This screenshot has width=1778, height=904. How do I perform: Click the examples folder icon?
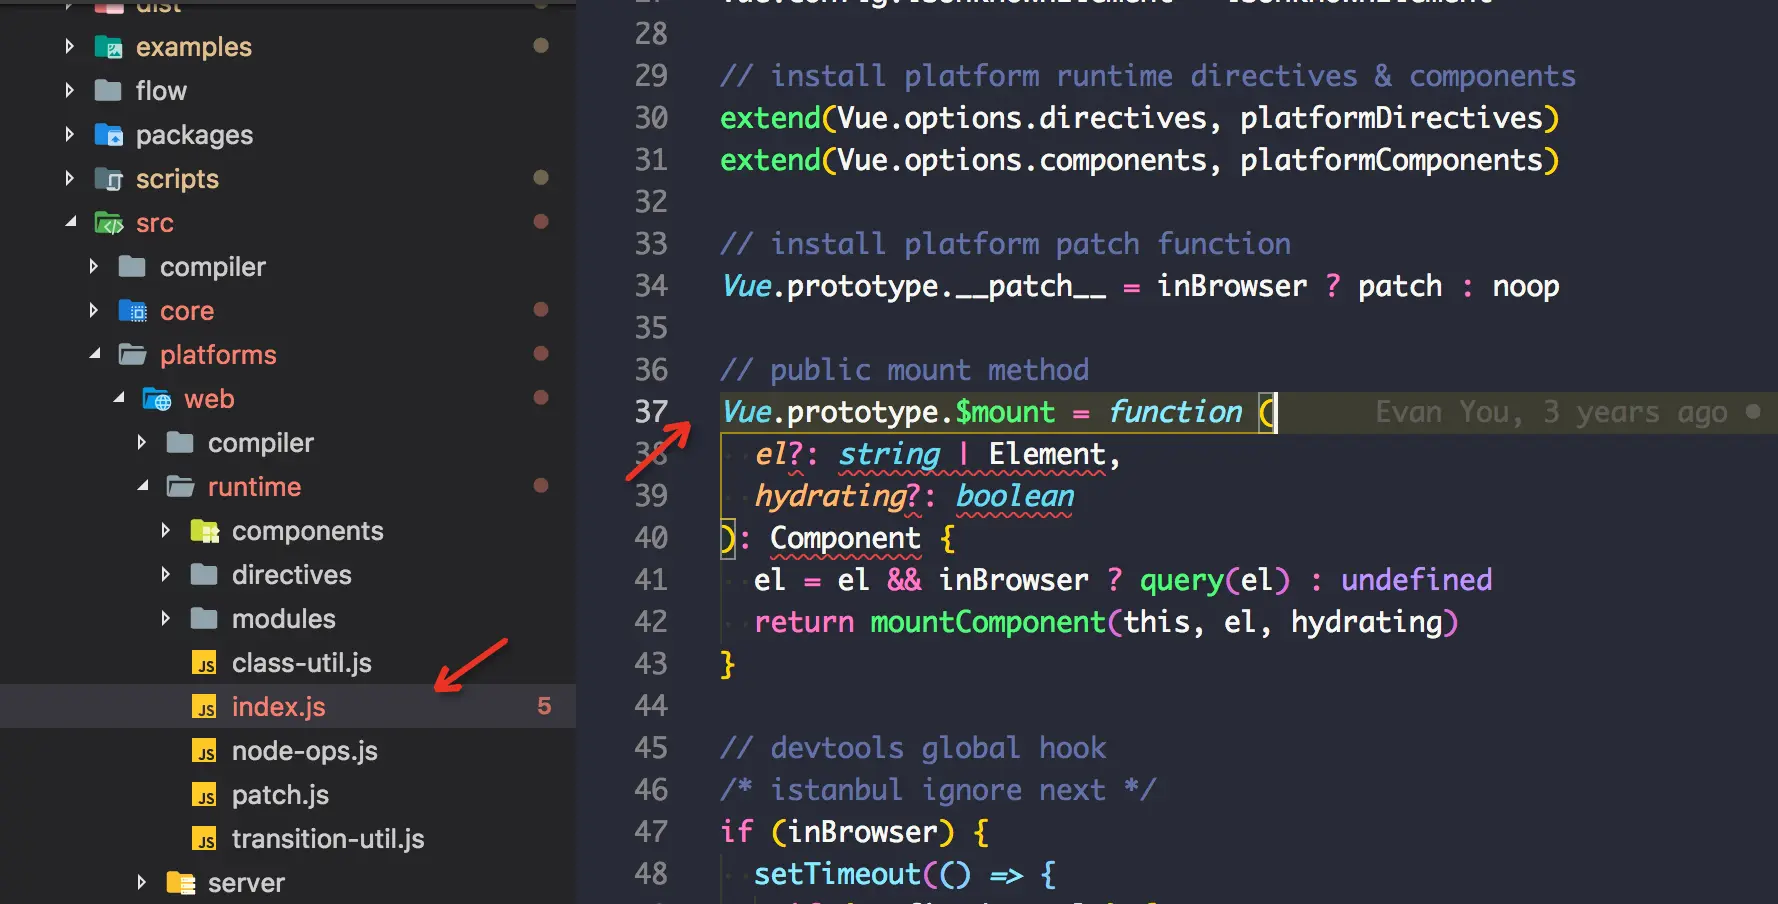pyautogui.click(x=108, y=47)
